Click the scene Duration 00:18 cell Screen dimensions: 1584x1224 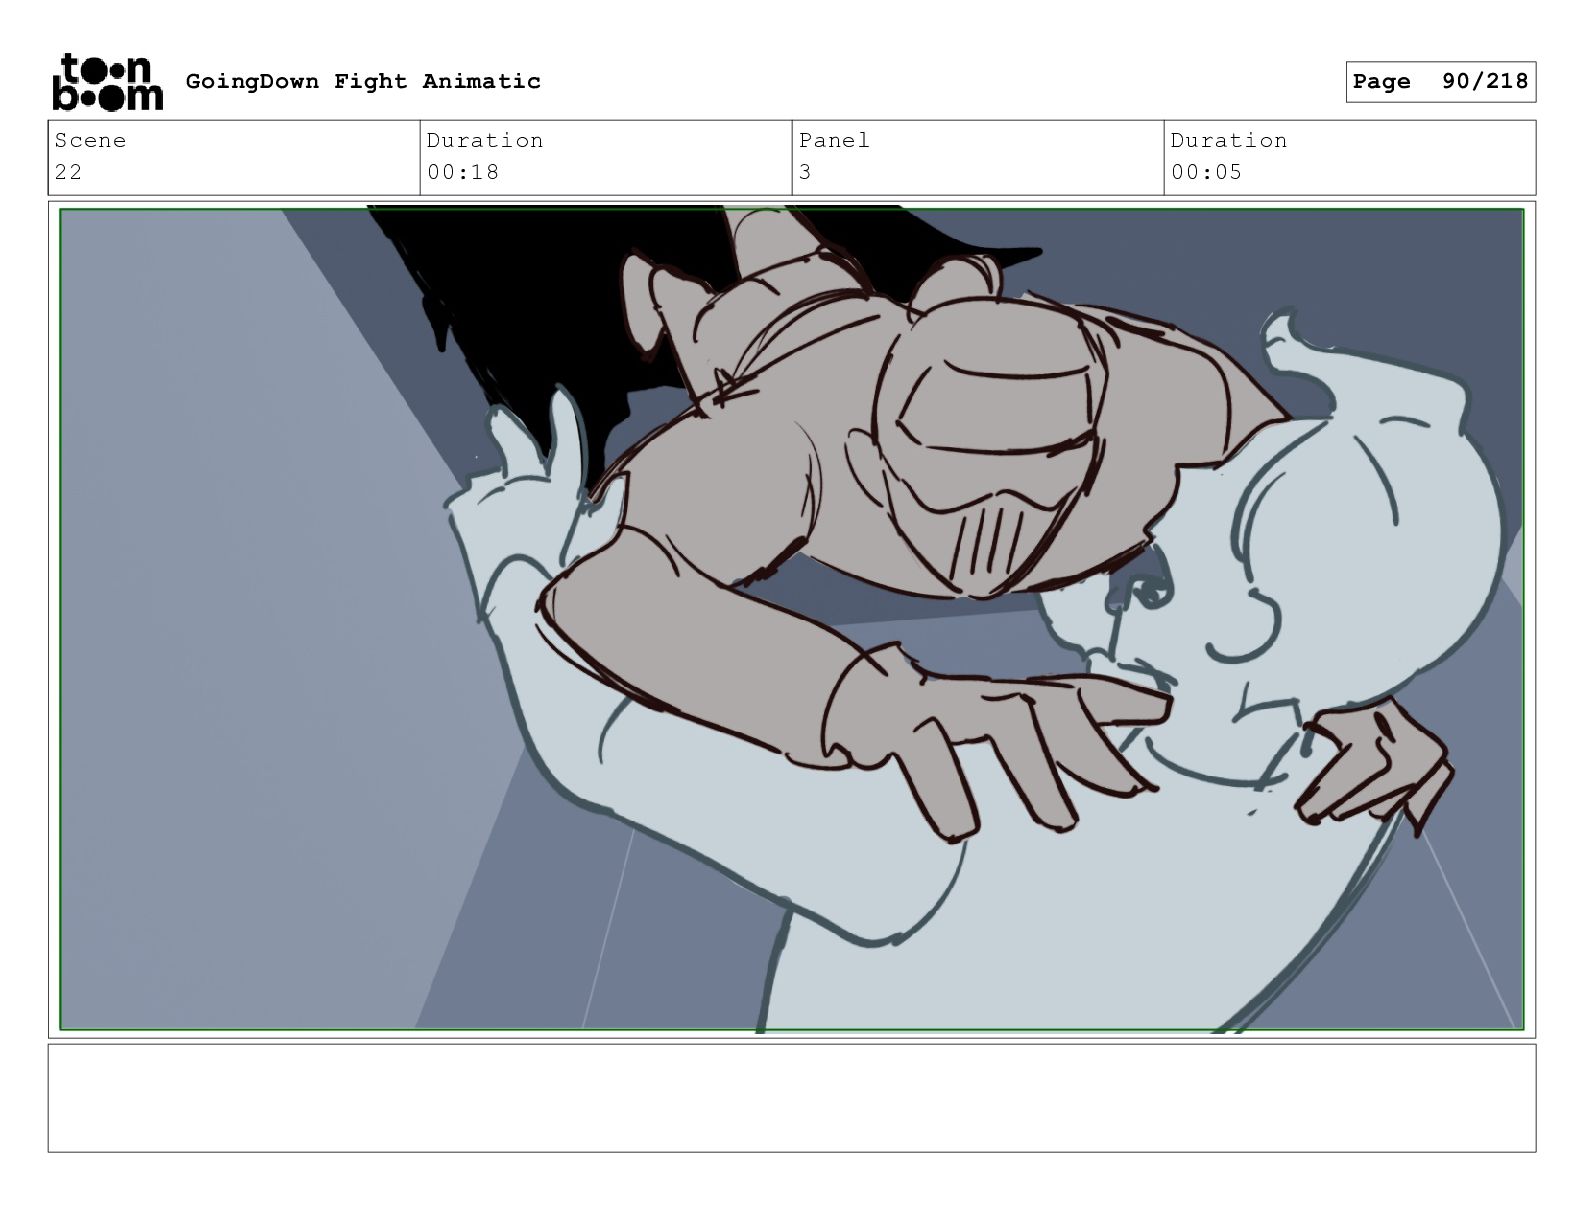(606, 157)
